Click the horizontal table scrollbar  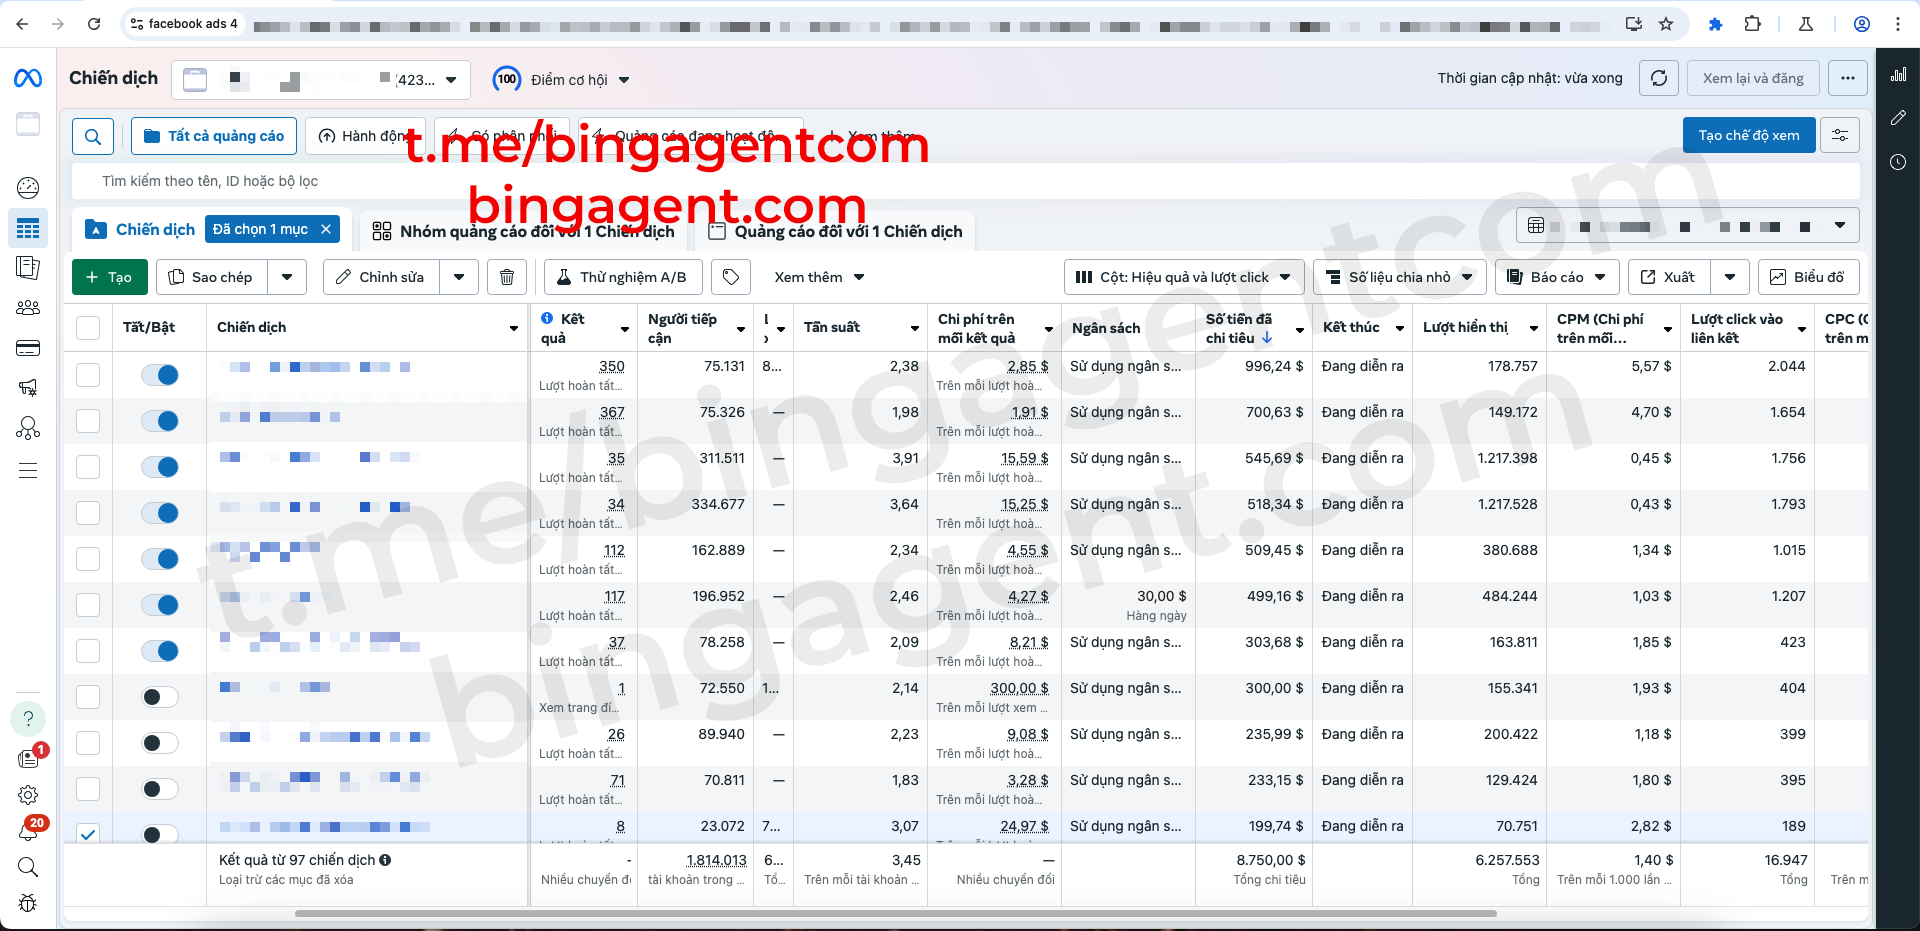(895, 913)
